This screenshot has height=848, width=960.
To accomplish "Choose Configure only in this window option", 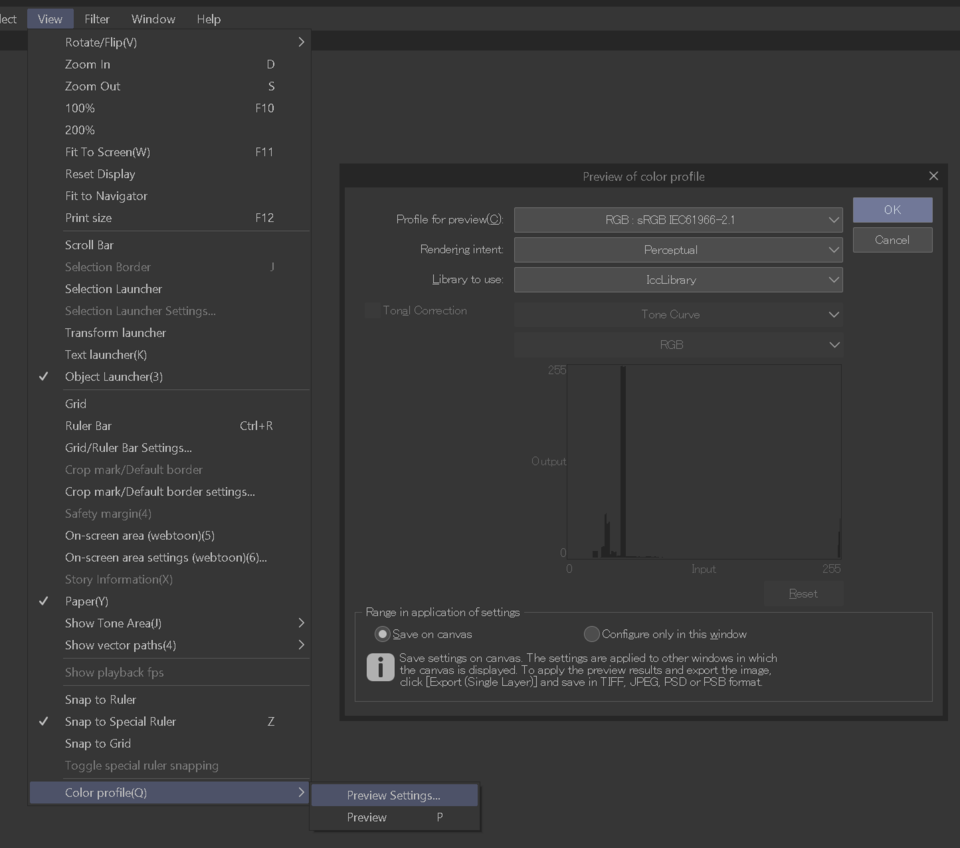I will [591, 634].
